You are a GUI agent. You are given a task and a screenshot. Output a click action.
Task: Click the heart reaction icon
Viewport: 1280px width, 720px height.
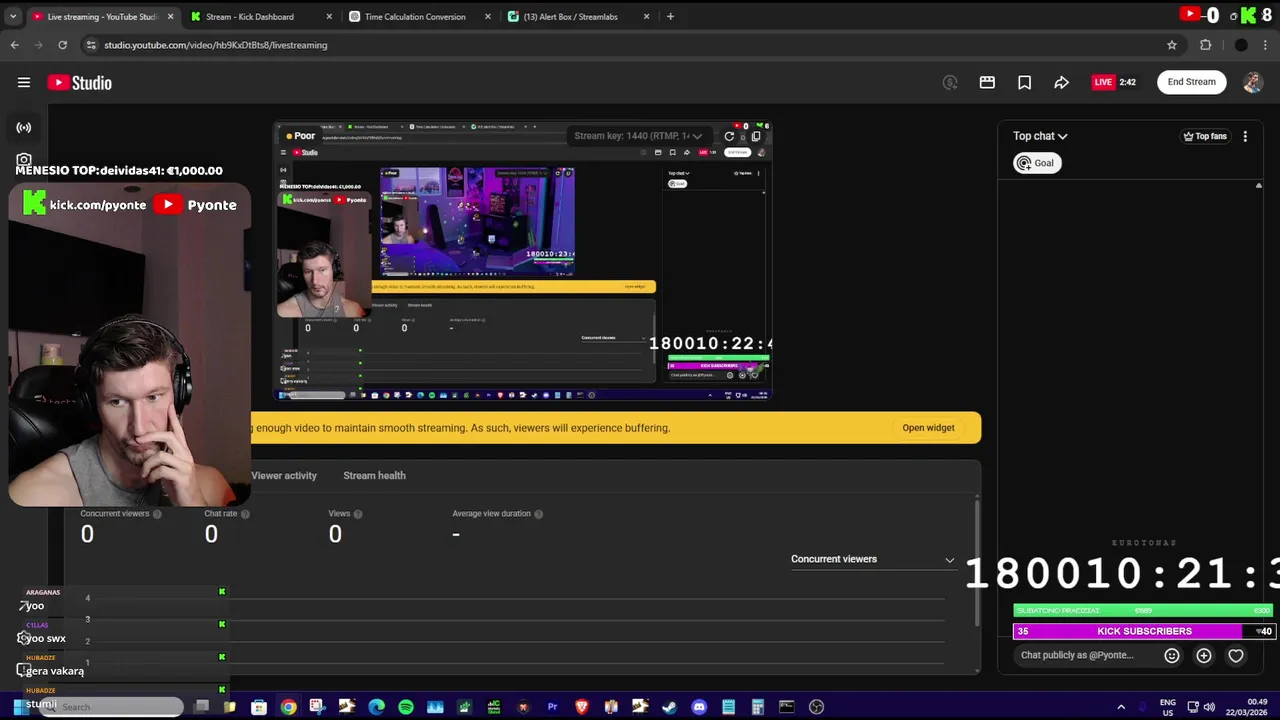point(1236,656)
